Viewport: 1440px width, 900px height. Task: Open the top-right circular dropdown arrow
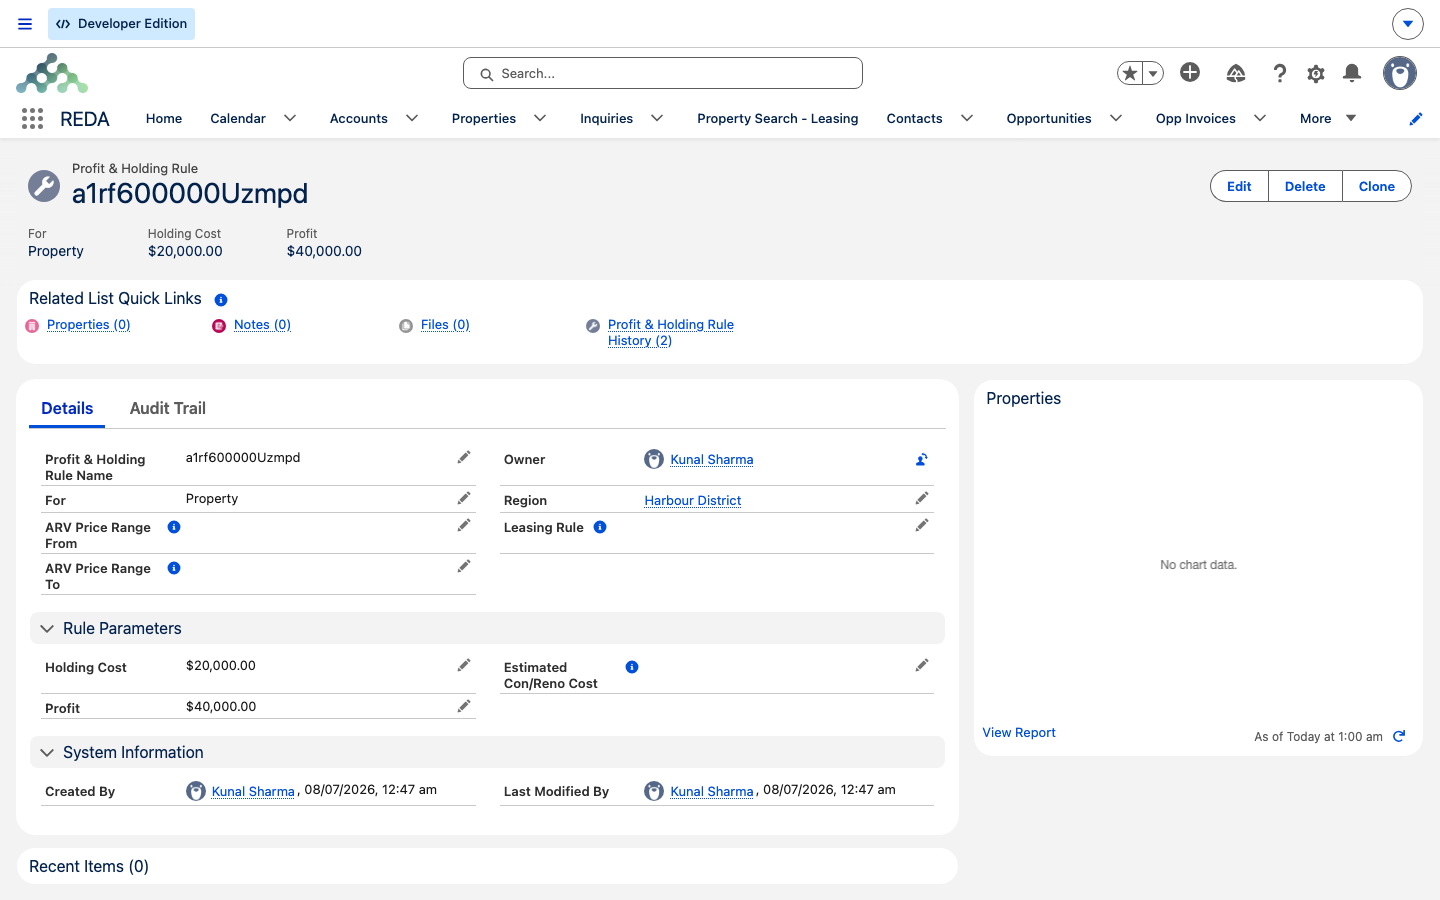(x=1407, y=24)
